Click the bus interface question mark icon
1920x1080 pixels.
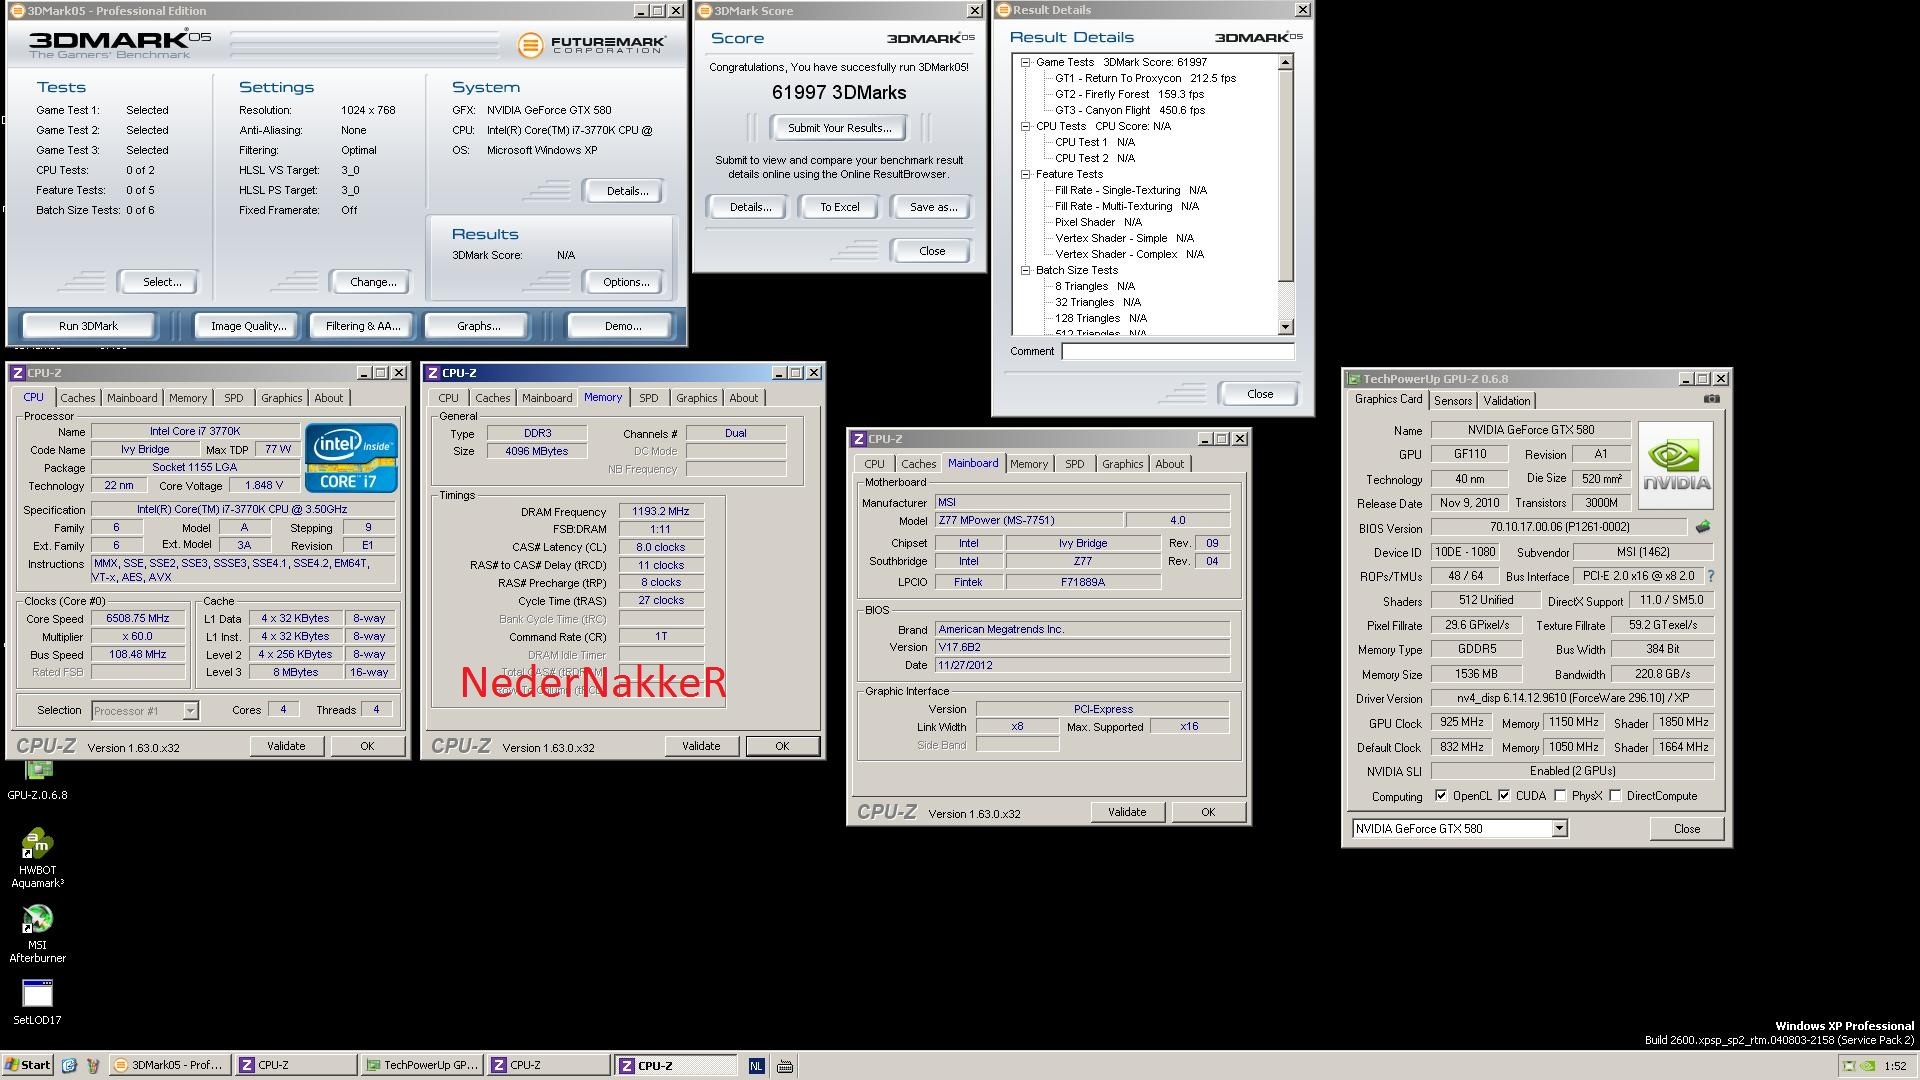(x=1710, y=576)
